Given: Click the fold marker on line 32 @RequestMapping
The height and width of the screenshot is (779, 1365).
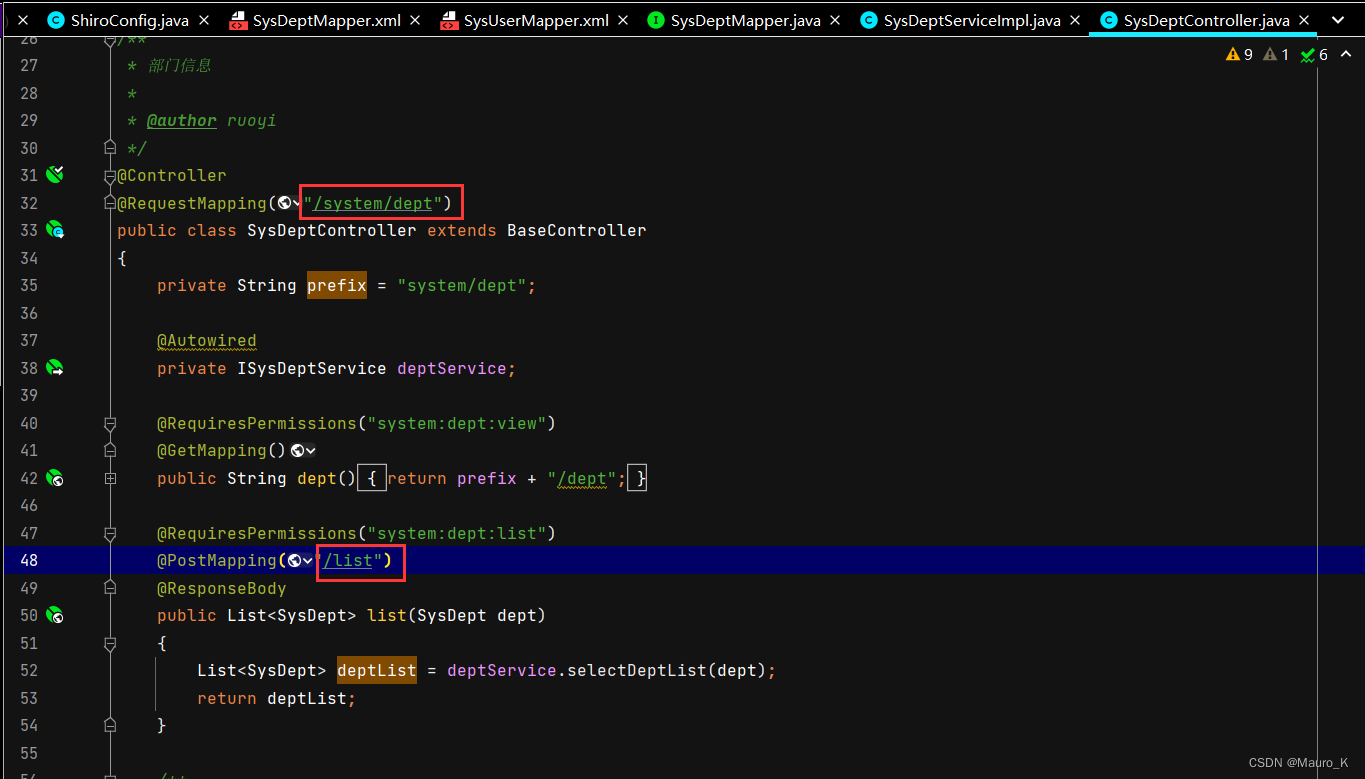Looking at the screenshot, I should pos(110,203).
